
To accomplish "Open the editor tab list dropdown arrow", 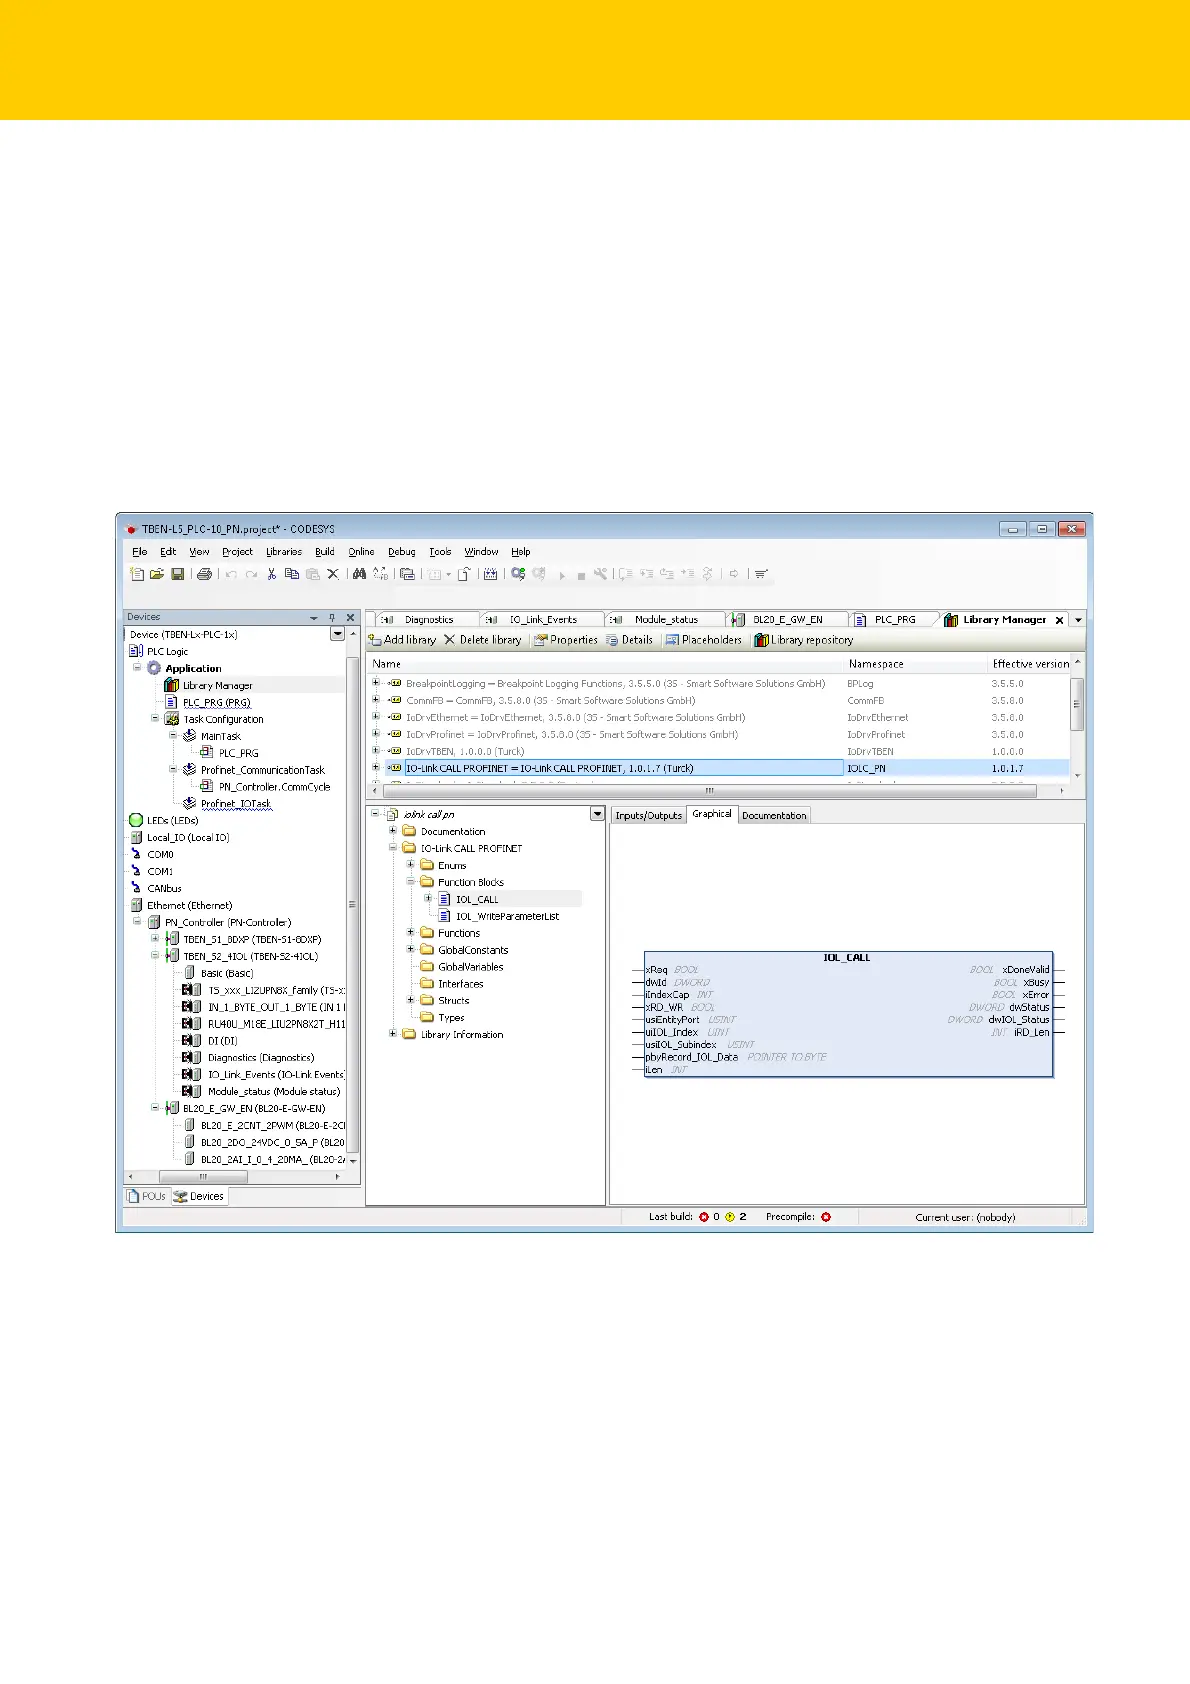I will (1078, 620).
